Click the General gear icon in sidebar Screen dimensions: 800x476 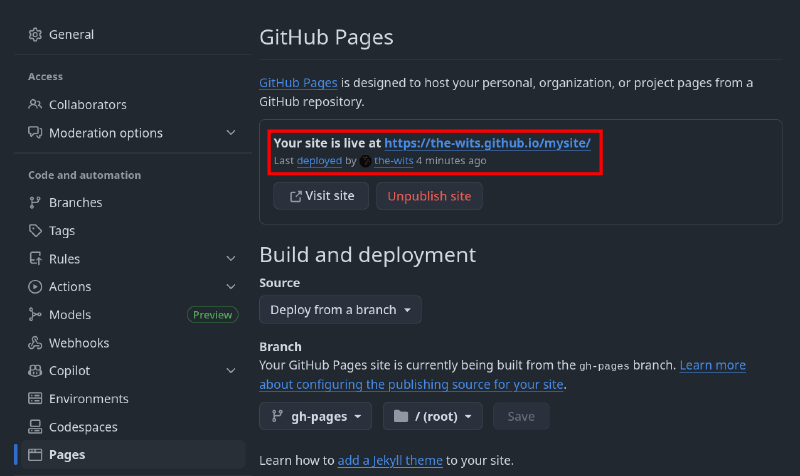click(x=35, y=35)
